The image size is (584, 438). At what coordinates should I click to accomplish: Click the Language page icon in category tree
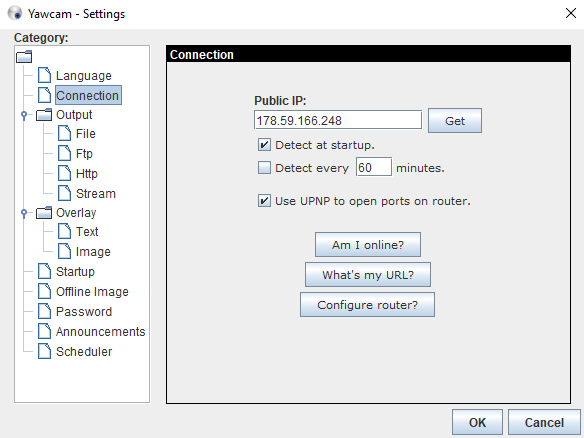click(44, 75)
